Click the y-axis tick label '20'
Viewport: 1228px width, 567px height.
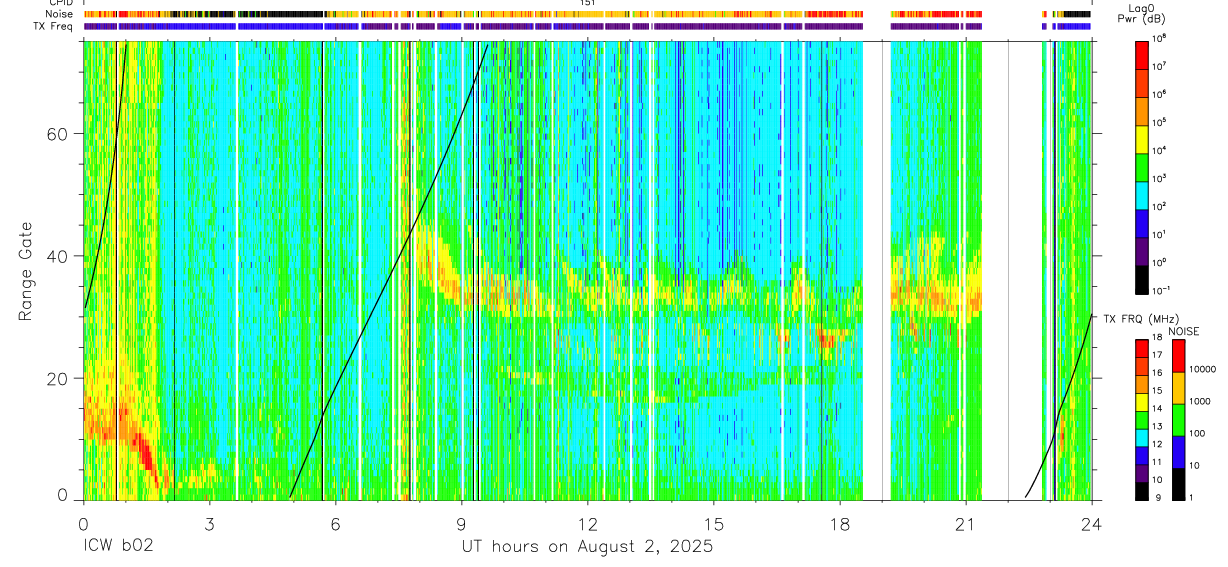[x=59, y=378]
